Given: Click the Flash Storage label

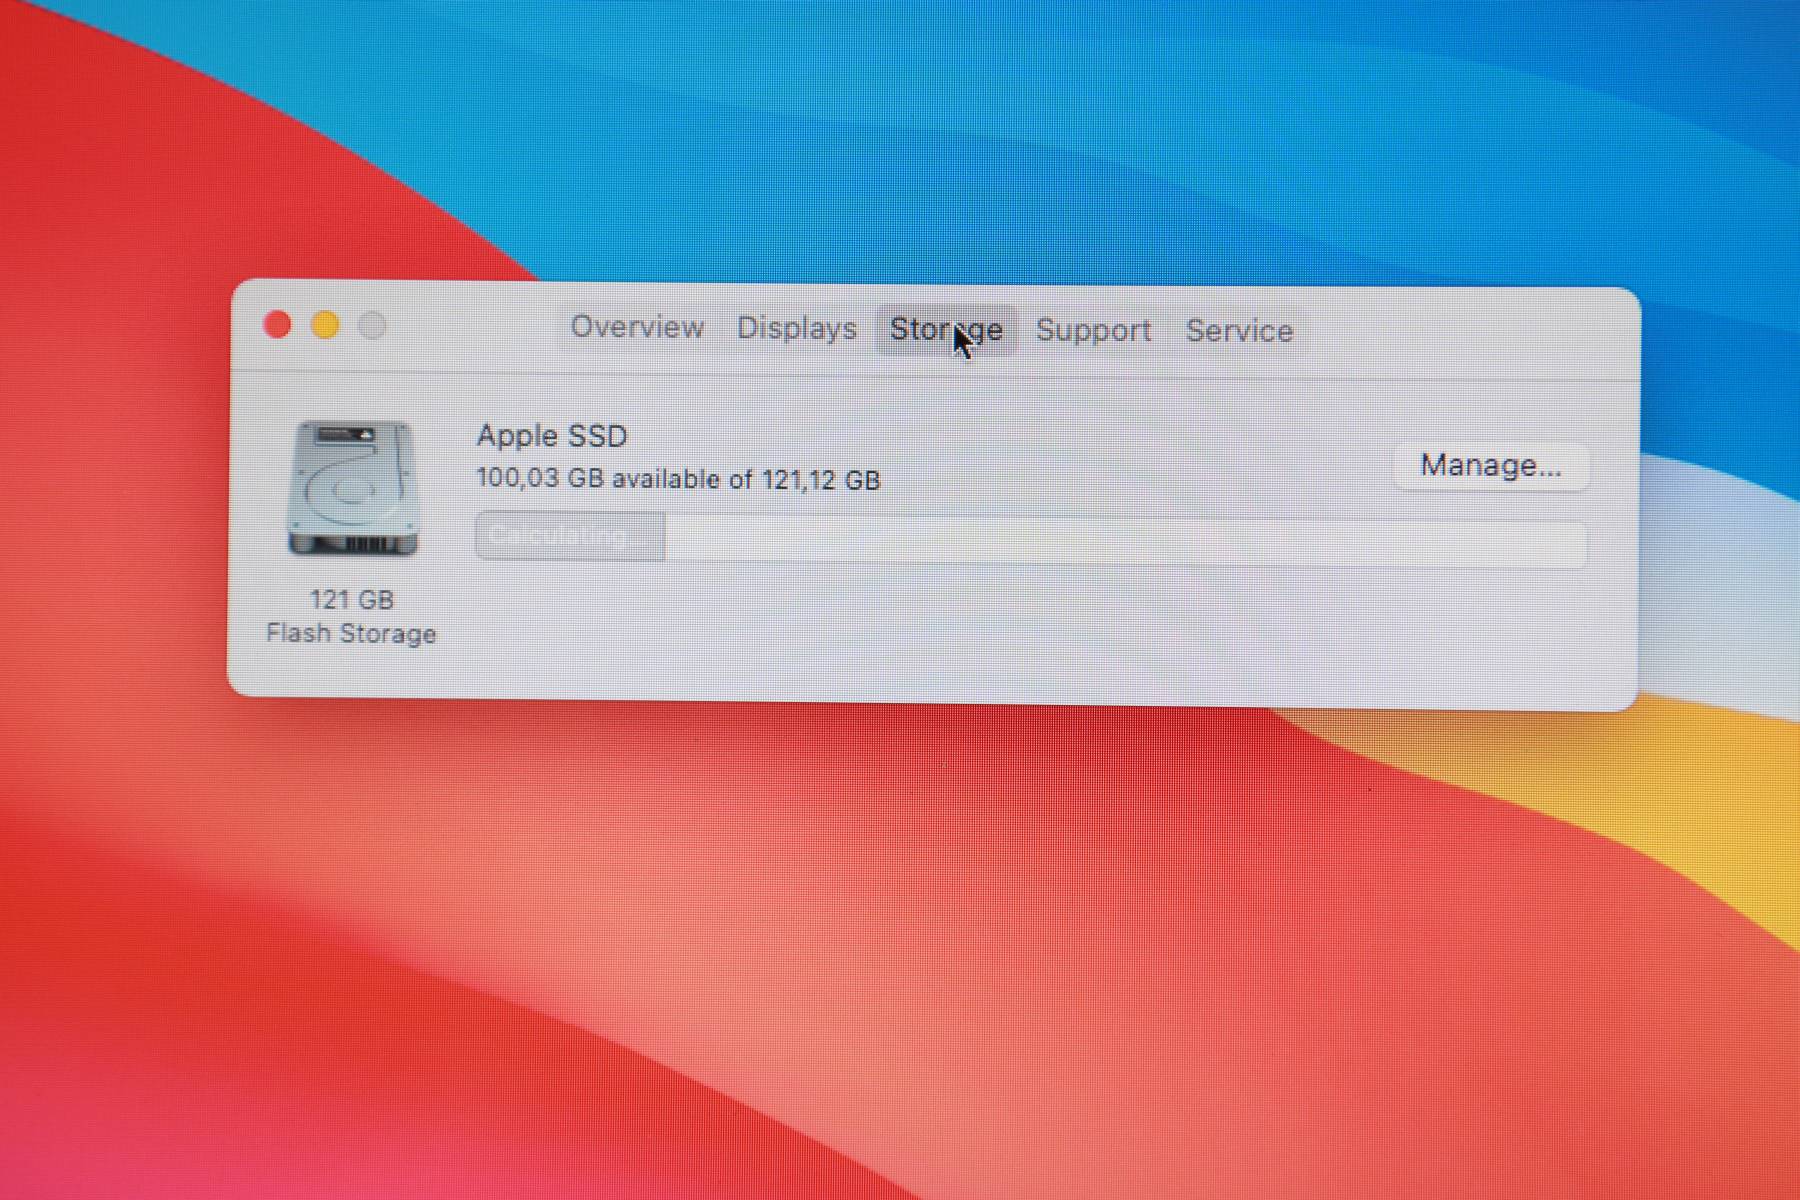Looking at the screenshot, I should click(x=351, y=634).
